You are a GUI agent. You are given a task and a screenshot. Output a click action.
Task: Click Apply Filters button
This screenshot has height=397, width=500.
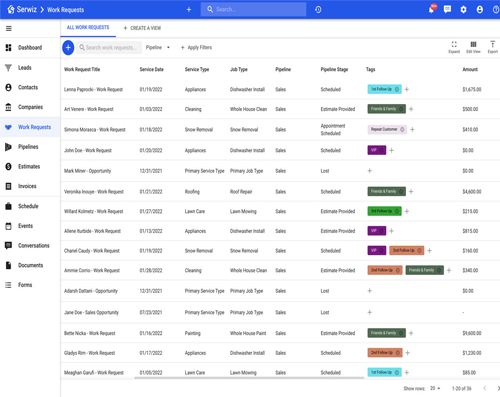[196, 47]
